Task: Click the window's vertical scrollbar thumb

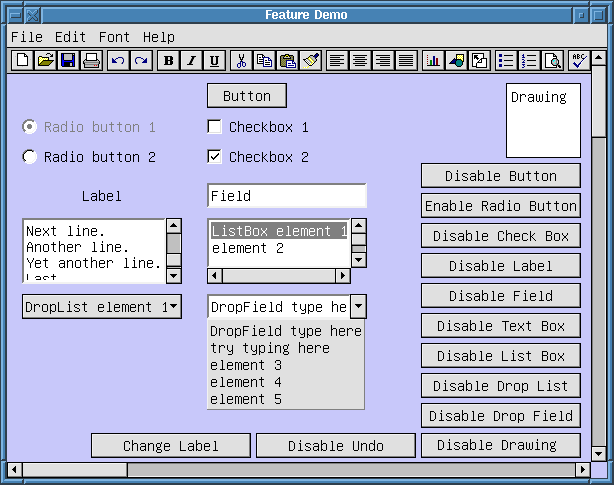Action: [x=599, y=101]
